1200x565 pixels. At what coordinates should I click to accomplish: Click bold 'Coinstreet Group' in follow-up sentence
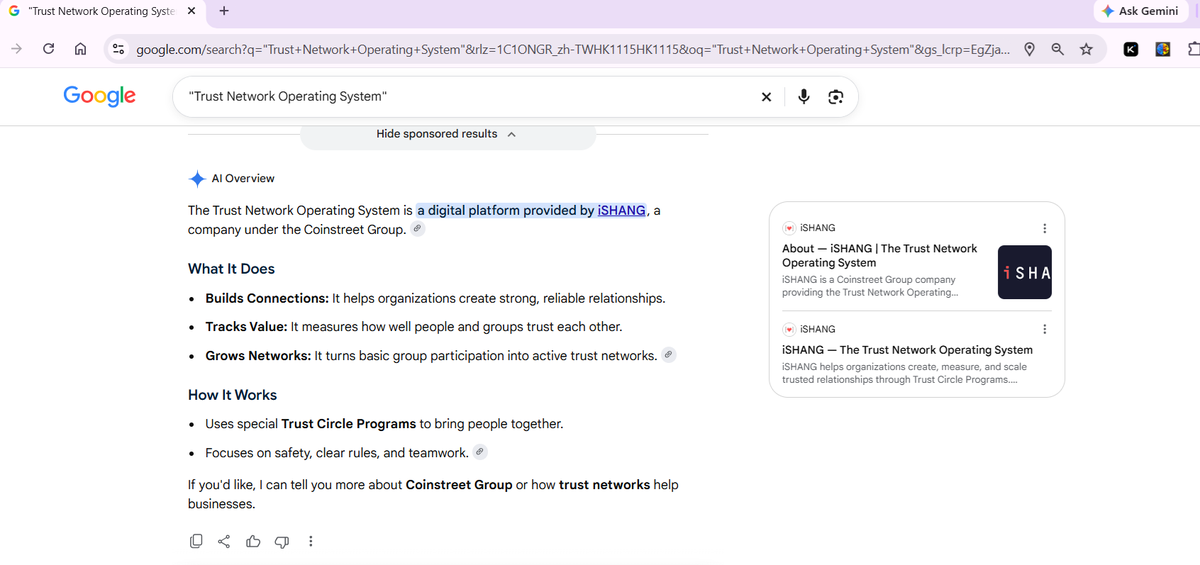459,485
